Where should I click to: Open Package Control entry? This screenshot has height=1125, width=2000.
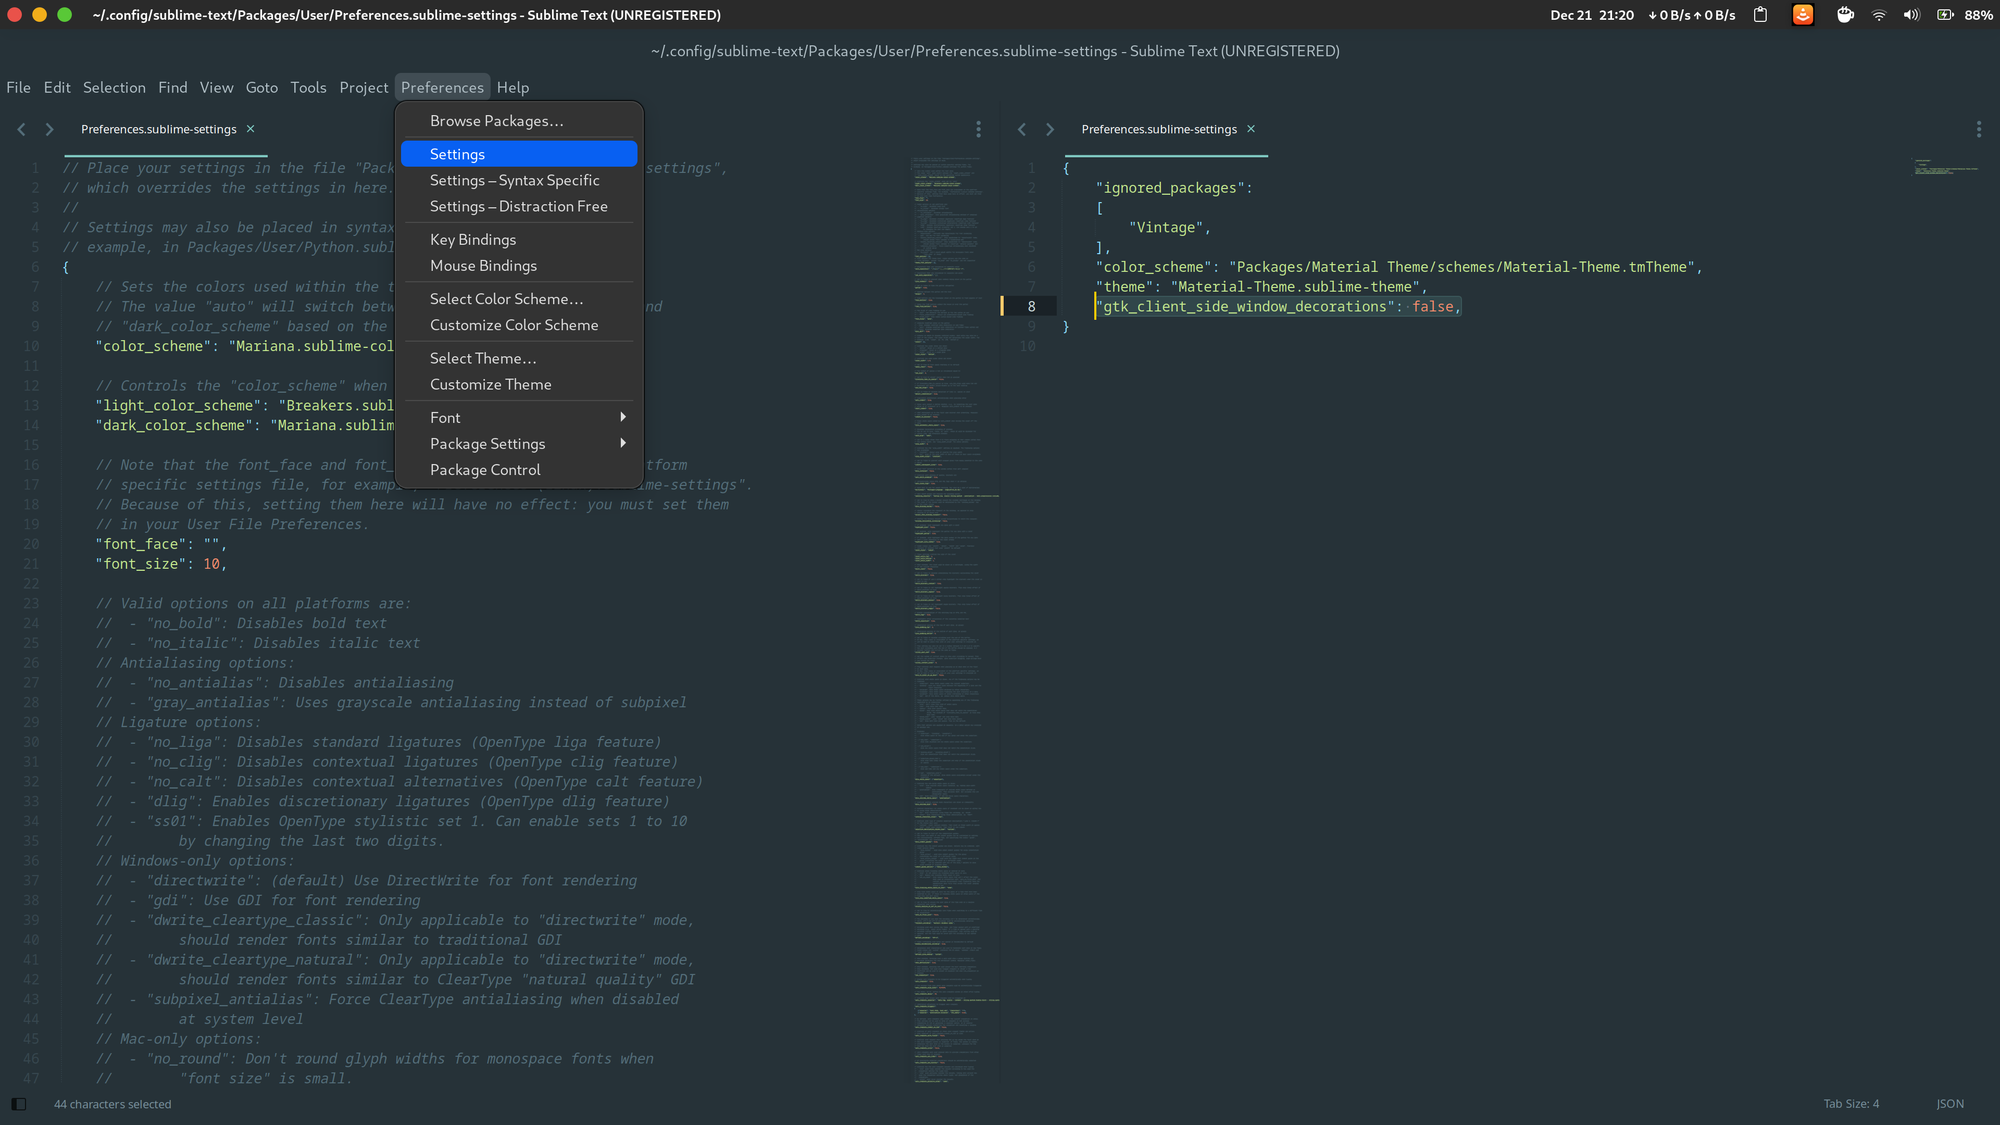(519, 469)
